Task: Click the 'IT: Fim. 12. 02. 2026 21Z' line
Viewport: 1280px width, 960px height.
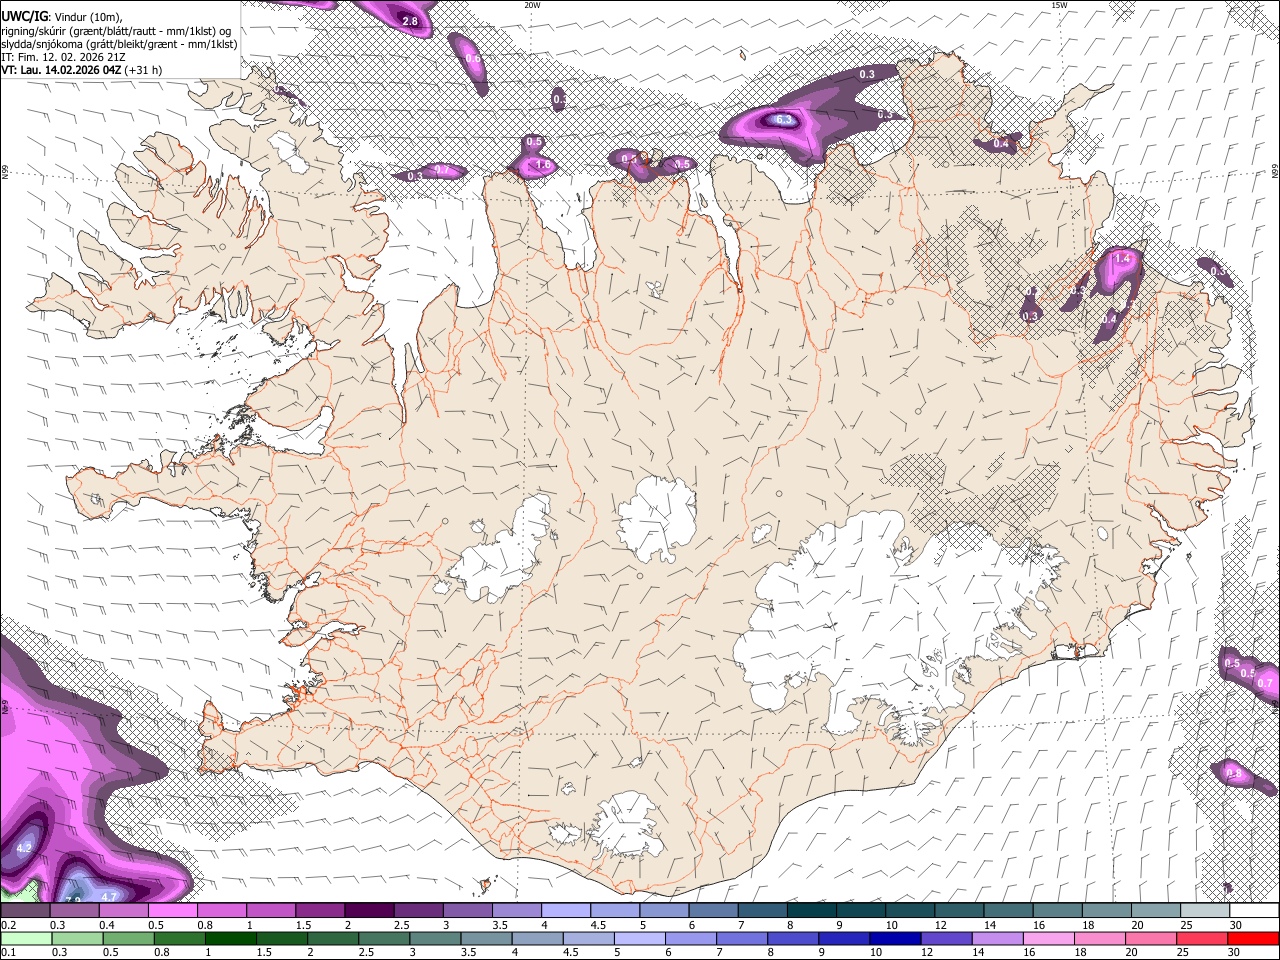Action: coord(64,57)
